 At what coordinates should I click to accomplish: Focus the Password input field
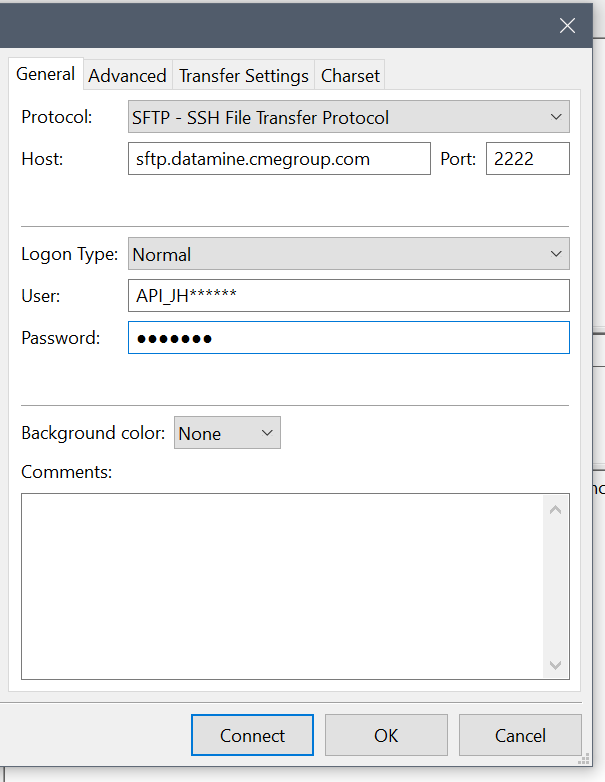pos(349,338)
